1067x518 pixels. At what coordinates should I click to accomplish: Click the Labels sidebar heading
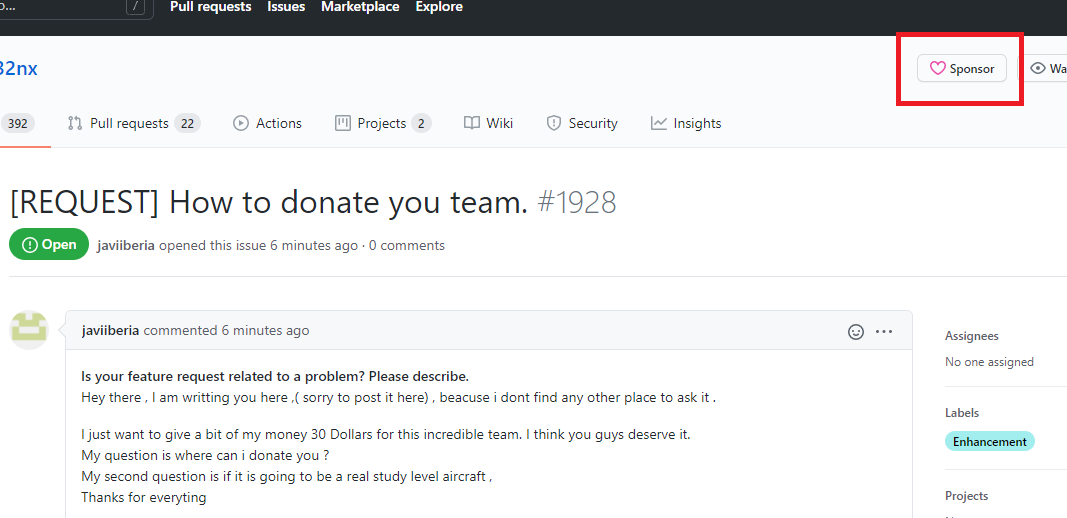(962, 412)
